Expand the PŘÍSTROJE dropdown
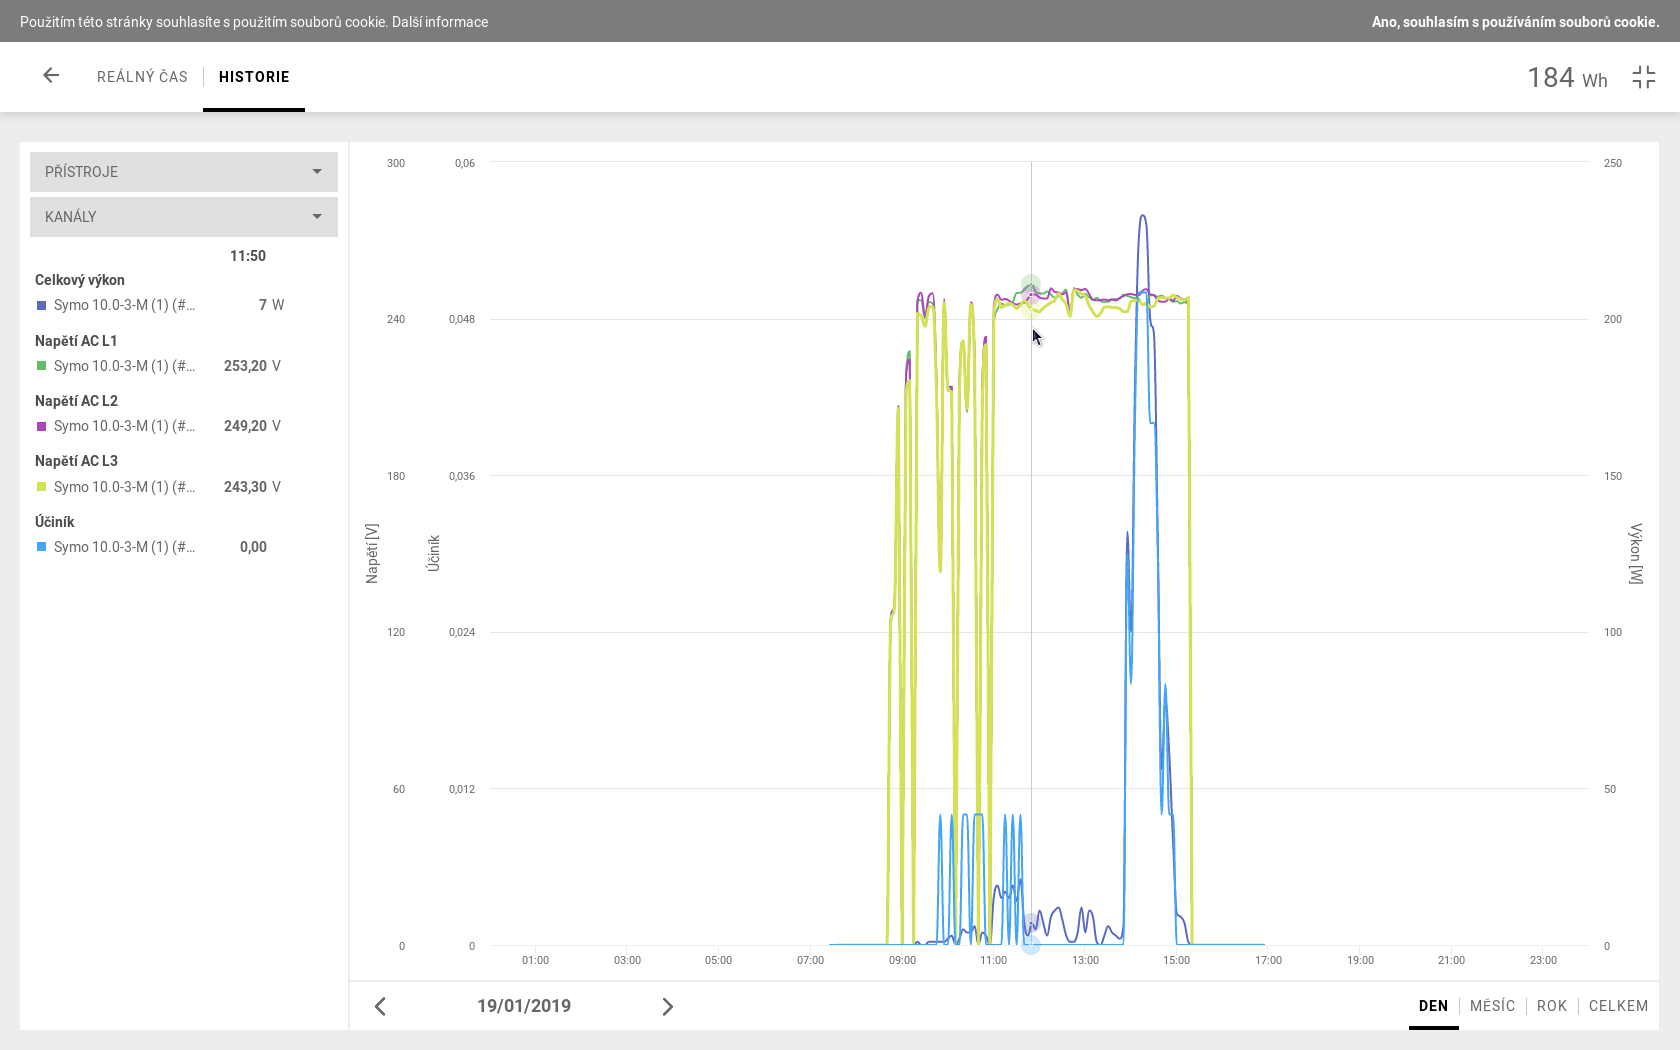The image size is (1680, 1050). (x=184, y=172)
